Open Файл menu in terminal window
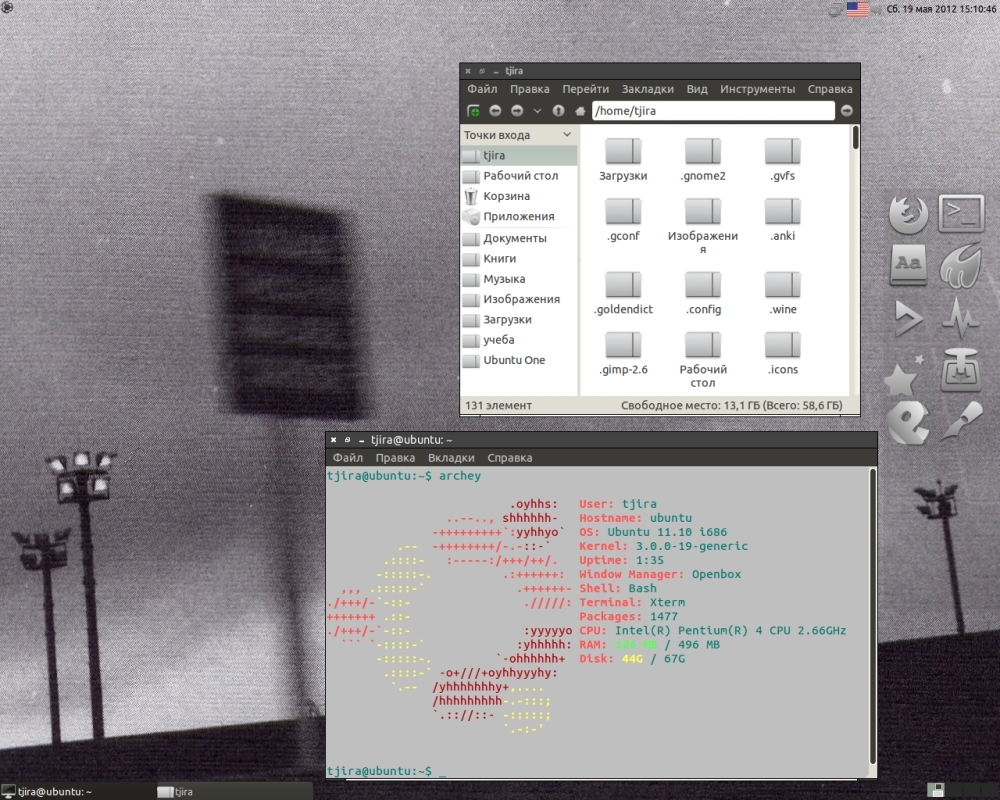 348,458
